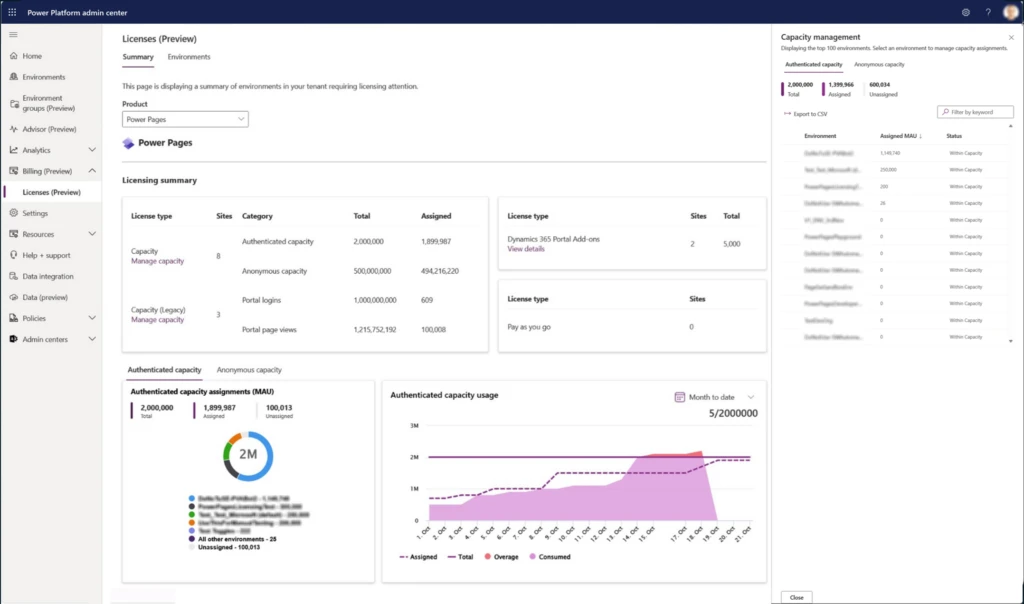Open the Product dropdown showing Power Pages
The image size is (1024, 604).
pyautogui.click(x=185, y=118)
